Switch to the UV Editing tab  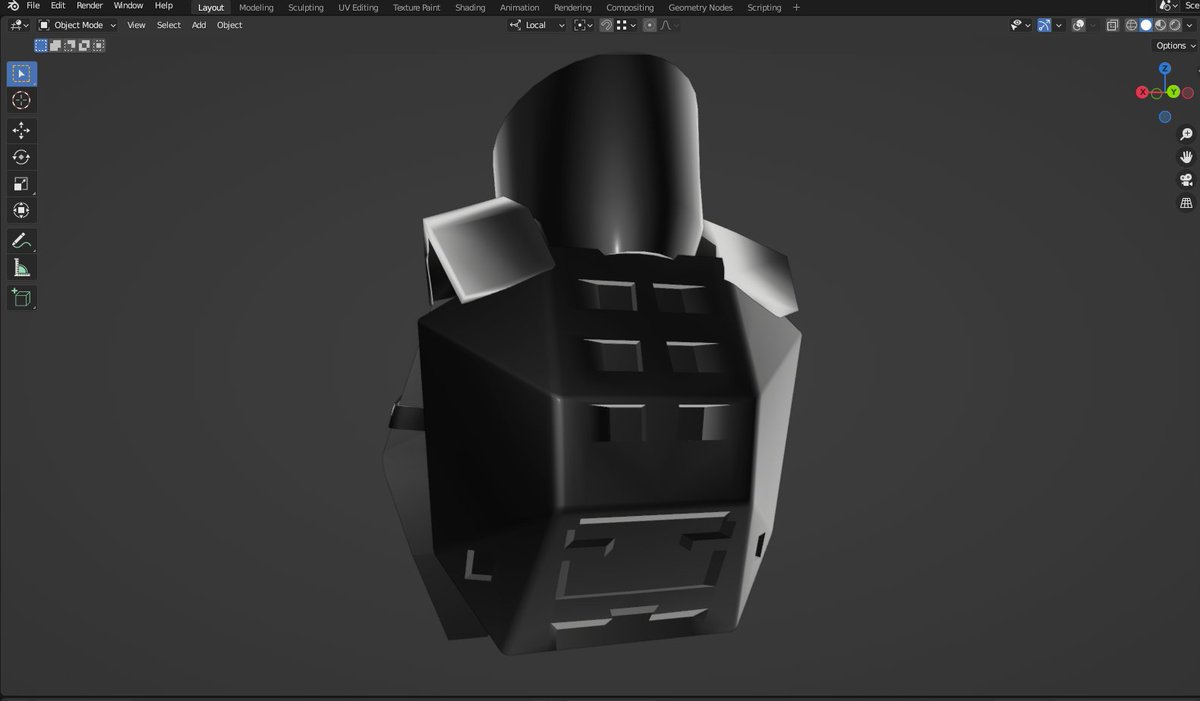point(358,7)
